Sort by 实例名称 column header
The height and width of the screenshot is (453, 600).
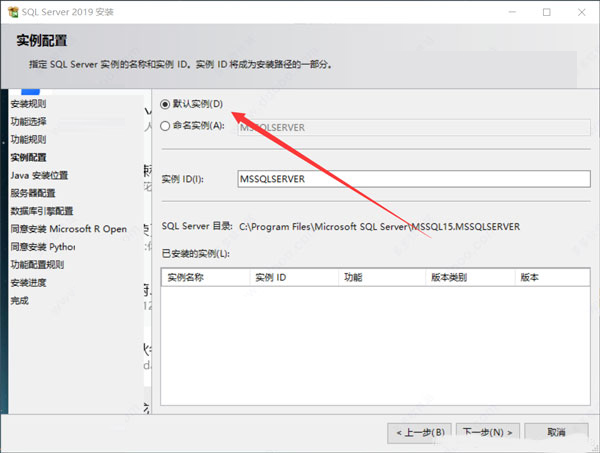[x=205, y=277]
